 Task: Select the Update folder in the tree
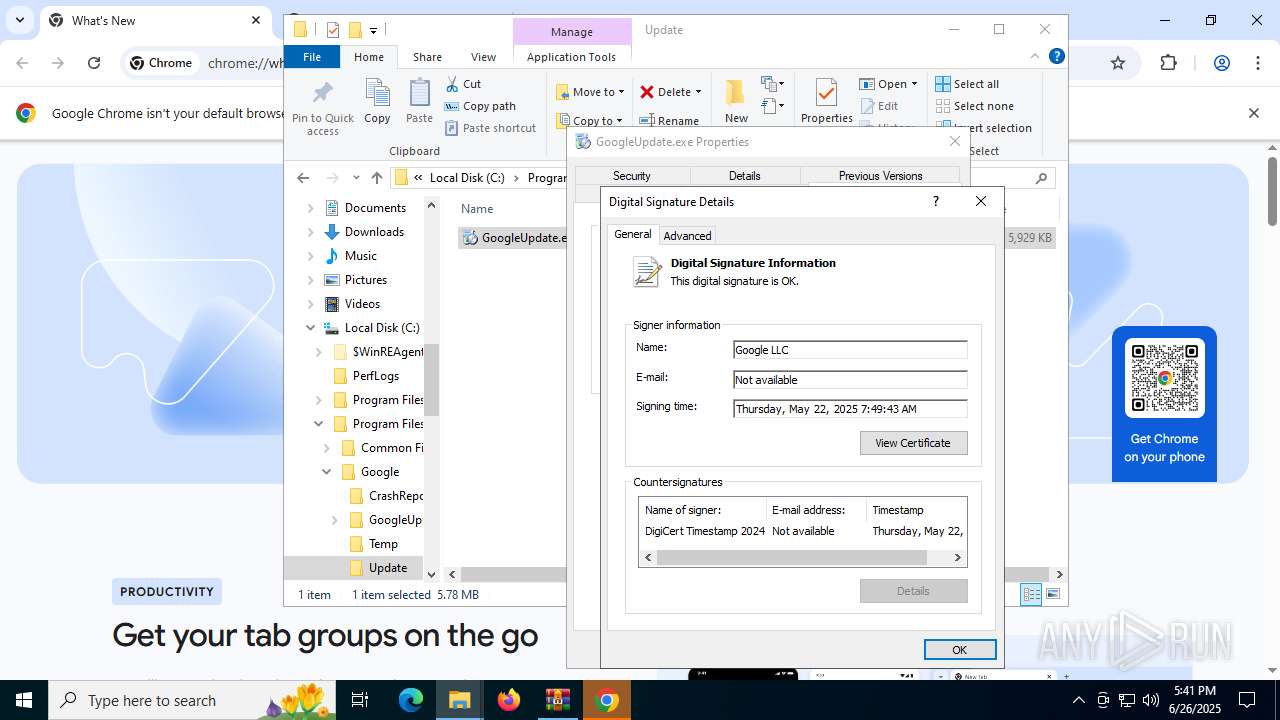click(387, 568)
